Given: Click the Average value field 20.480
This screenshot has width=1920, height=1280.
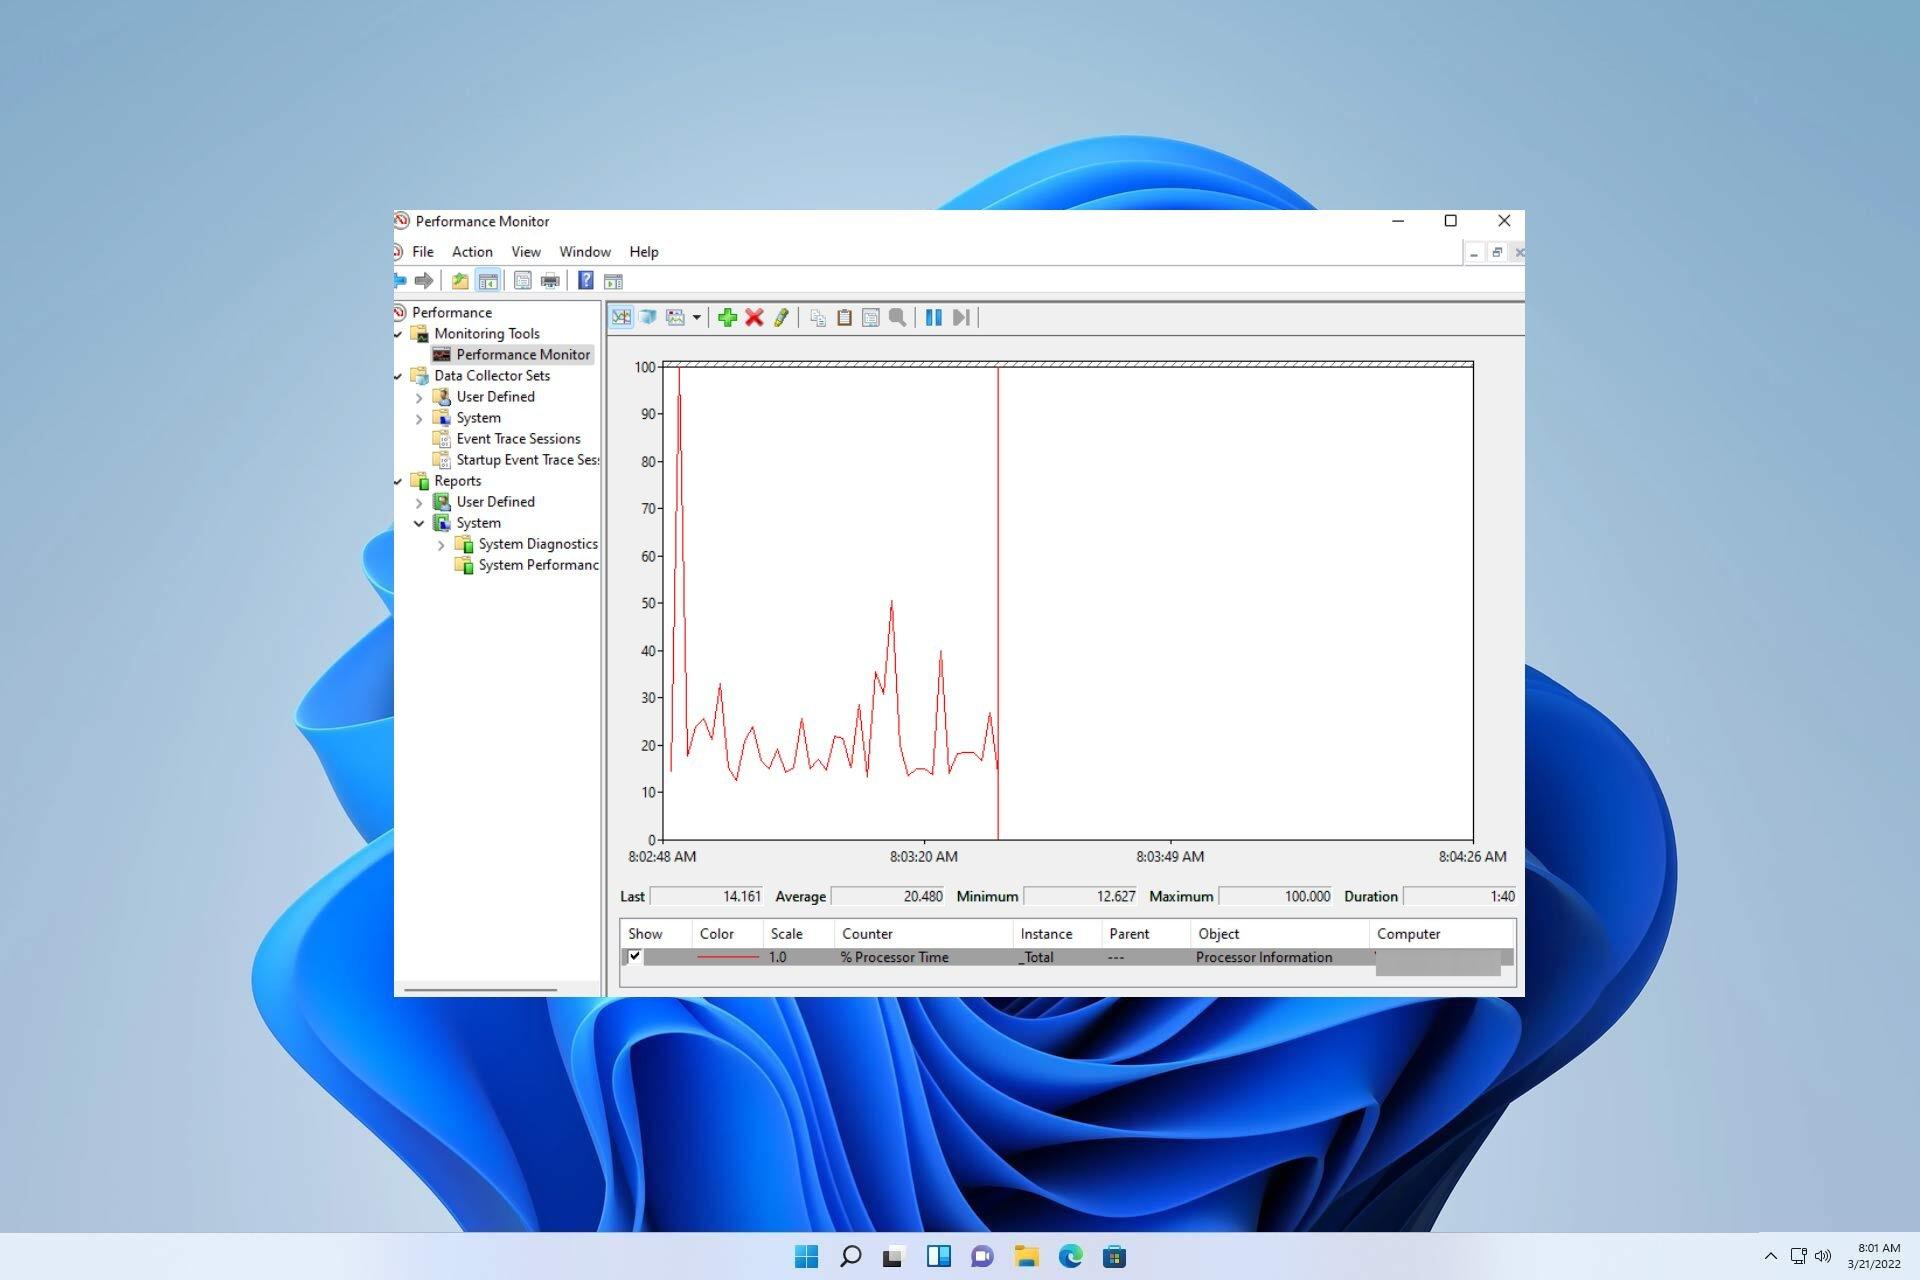Looking at the screenshot, I should click(x=888, y=896).
